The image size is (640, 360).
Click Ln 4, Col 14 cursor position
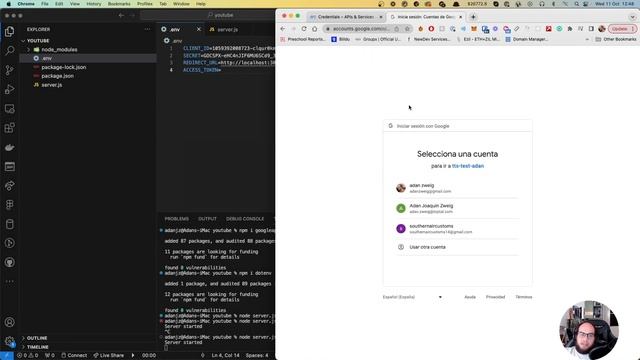tap(225, 355)
